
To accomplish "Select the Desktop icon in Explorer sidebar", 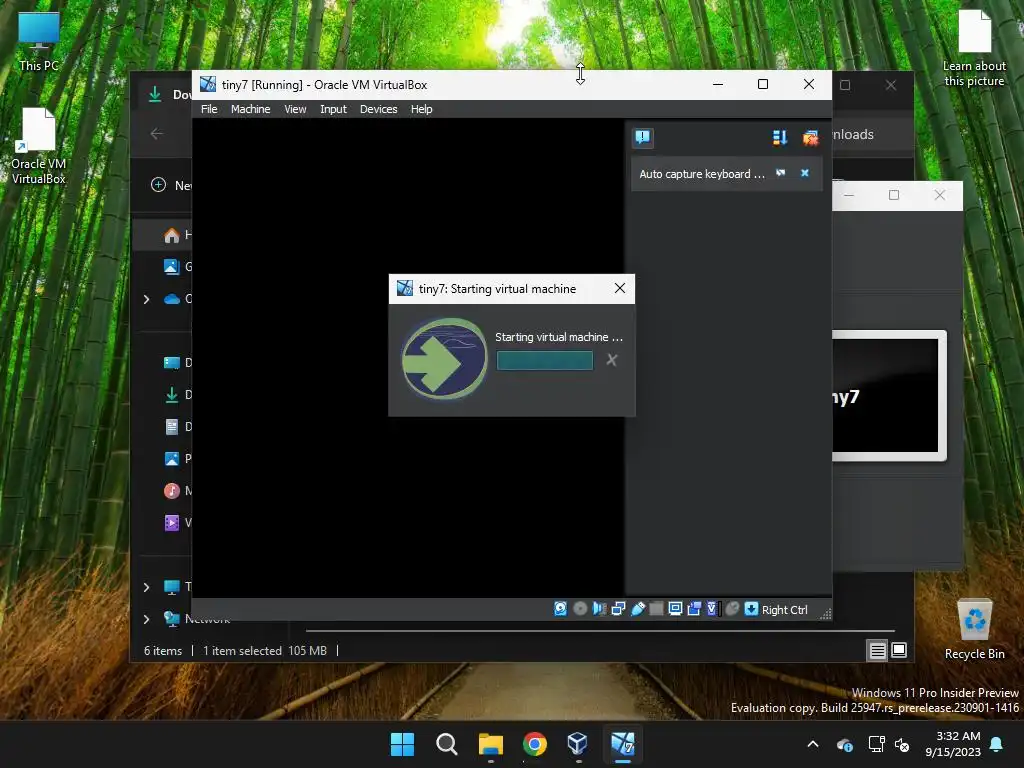I will coord(172,363).
